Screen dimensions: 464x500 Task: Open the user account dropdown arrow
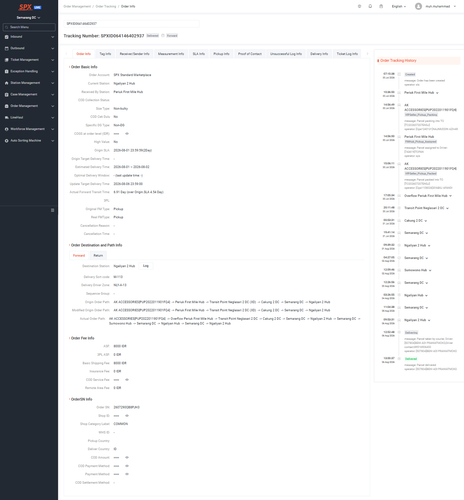pyautogui.click(x=455, y=6)
